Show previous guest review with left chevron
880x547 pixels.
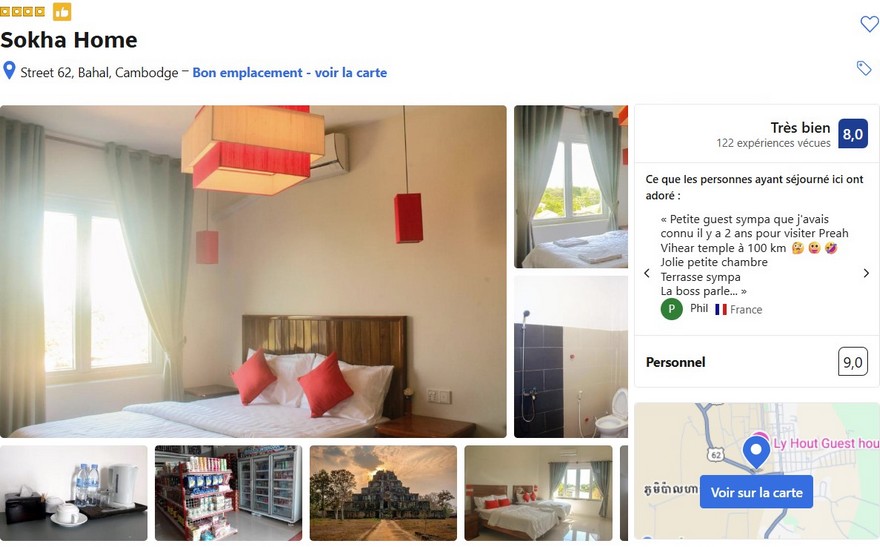click(x=647, y=273)
